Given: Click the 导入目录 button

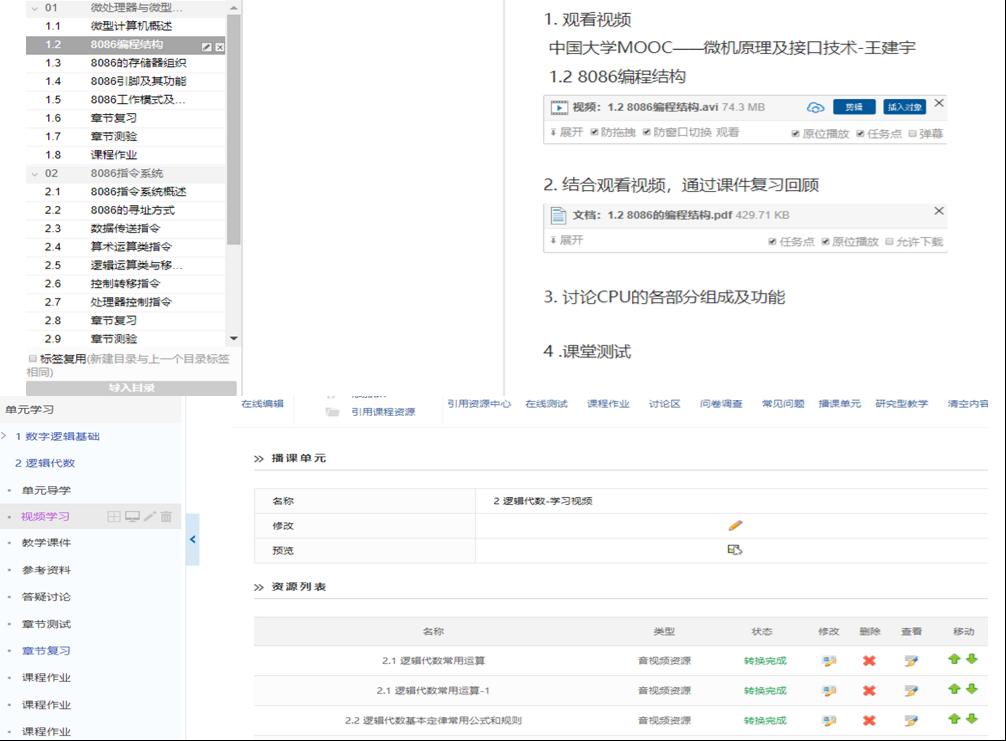Looking at the screenshot, I should [131, 388].
